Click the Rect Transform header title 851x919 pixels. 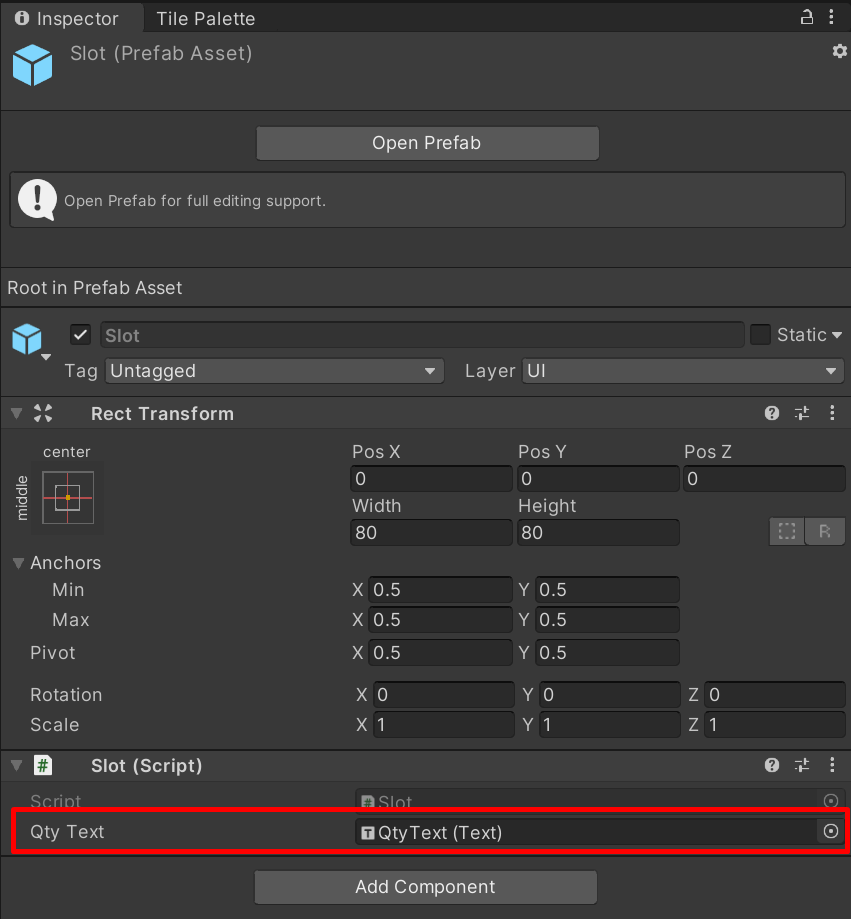click(x=162, y=414)
